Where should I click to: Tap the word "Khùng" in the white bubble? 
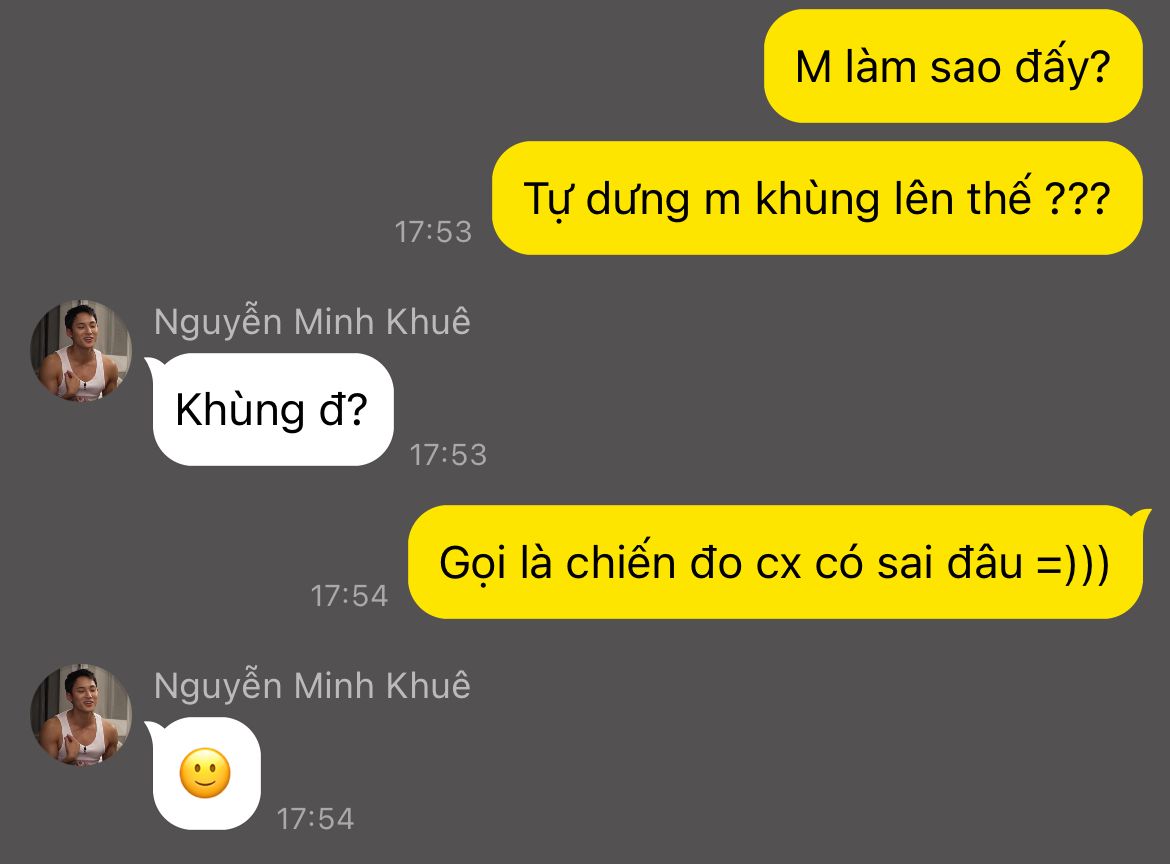click(x=240, y=410)
